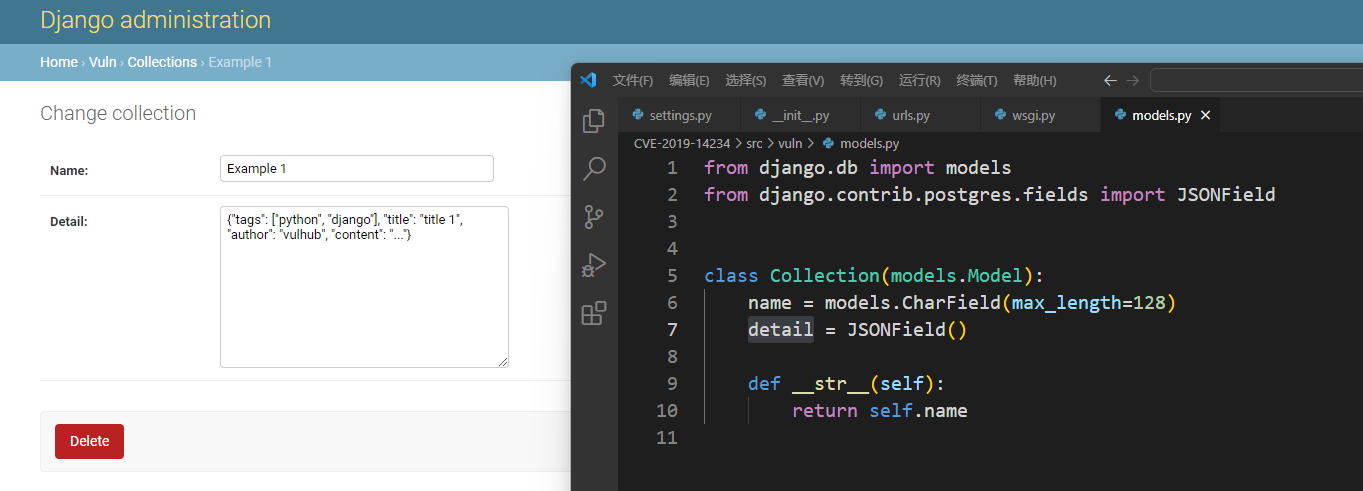
Task: Switch to the settings.py tab
Action: tap(679, 116)
